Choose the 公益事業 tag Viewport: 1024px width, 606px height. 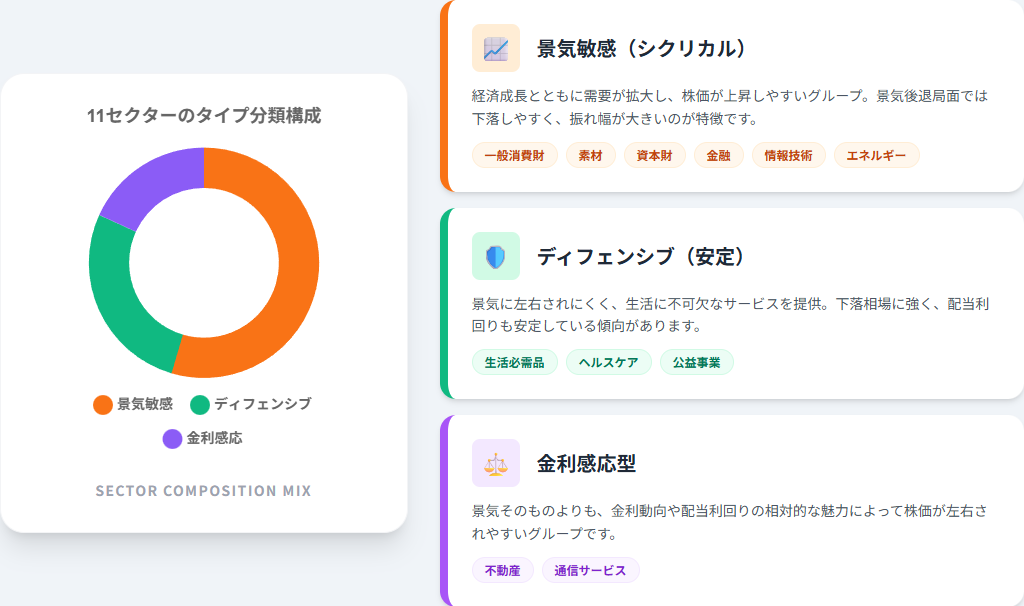click(x=696, y=362)
